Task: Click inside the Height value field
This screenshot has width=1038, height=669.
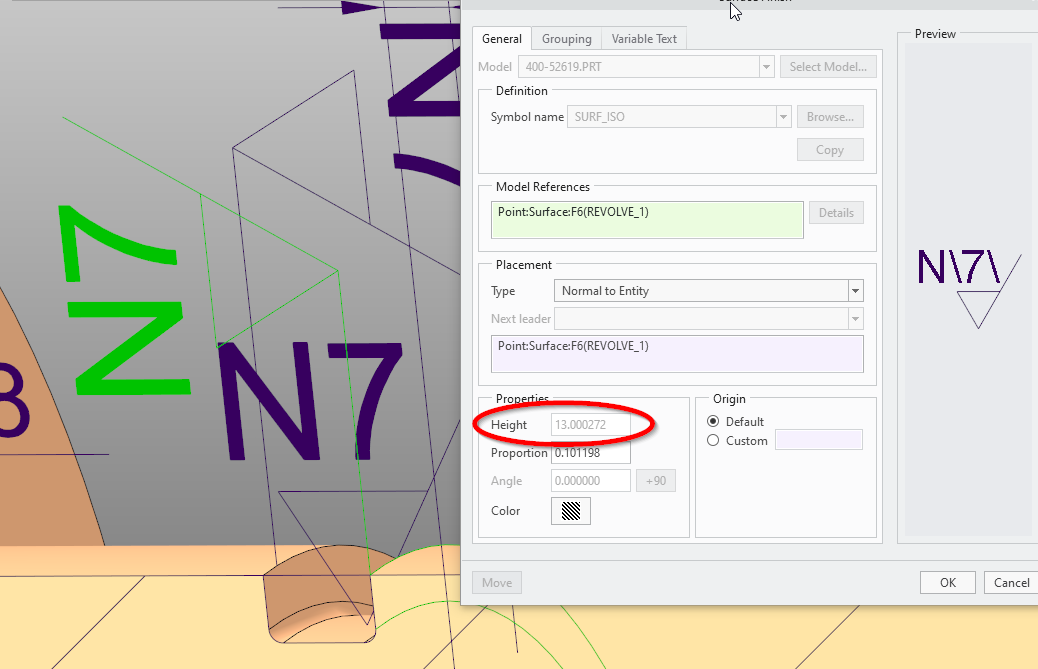Action: coord(590,424)
